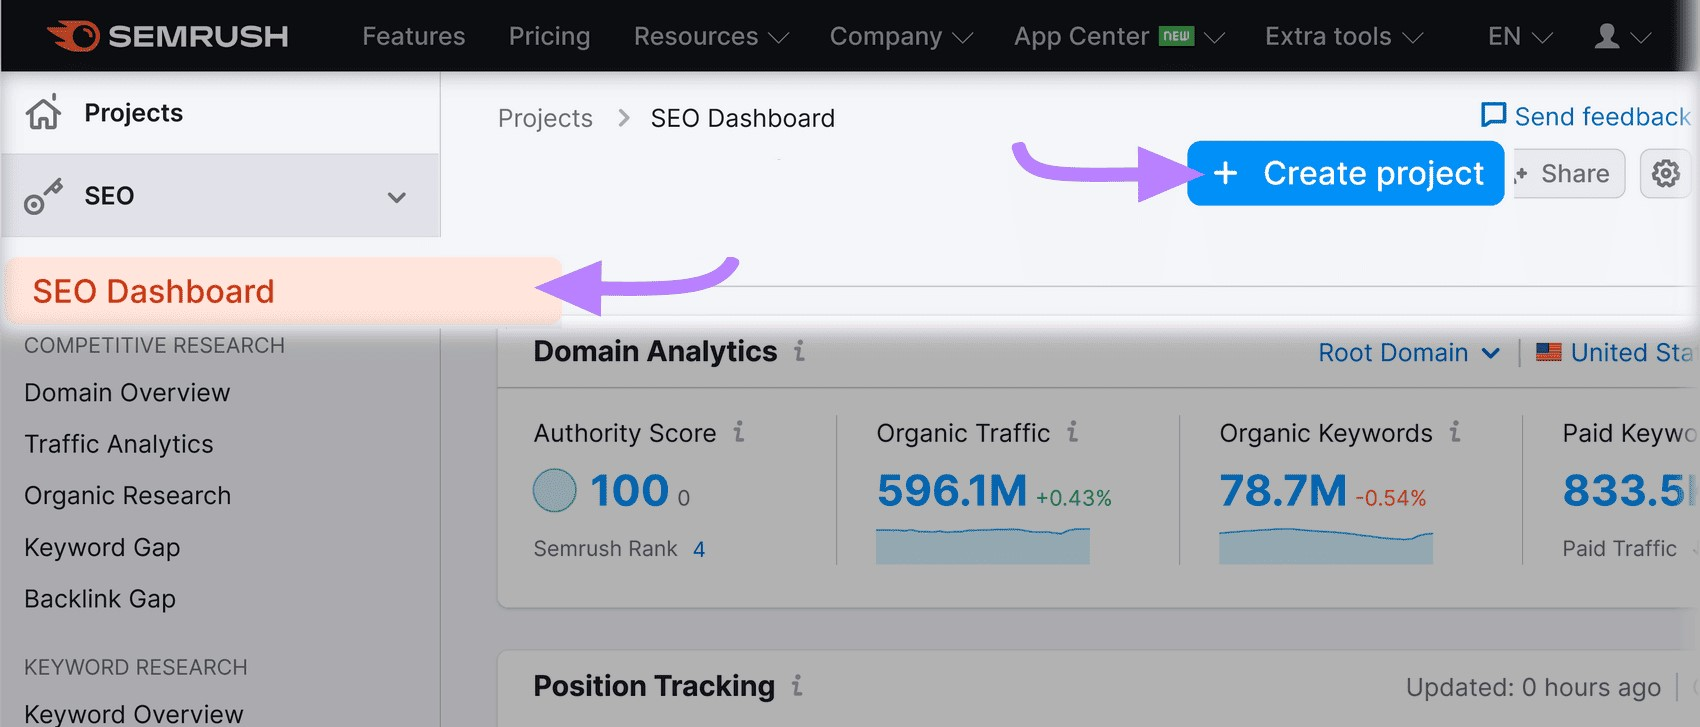Screen dimensions: 1700x727
Task: Click the COMPETITIVE RESEARCH heading
Action: click(x=154, y=345)
